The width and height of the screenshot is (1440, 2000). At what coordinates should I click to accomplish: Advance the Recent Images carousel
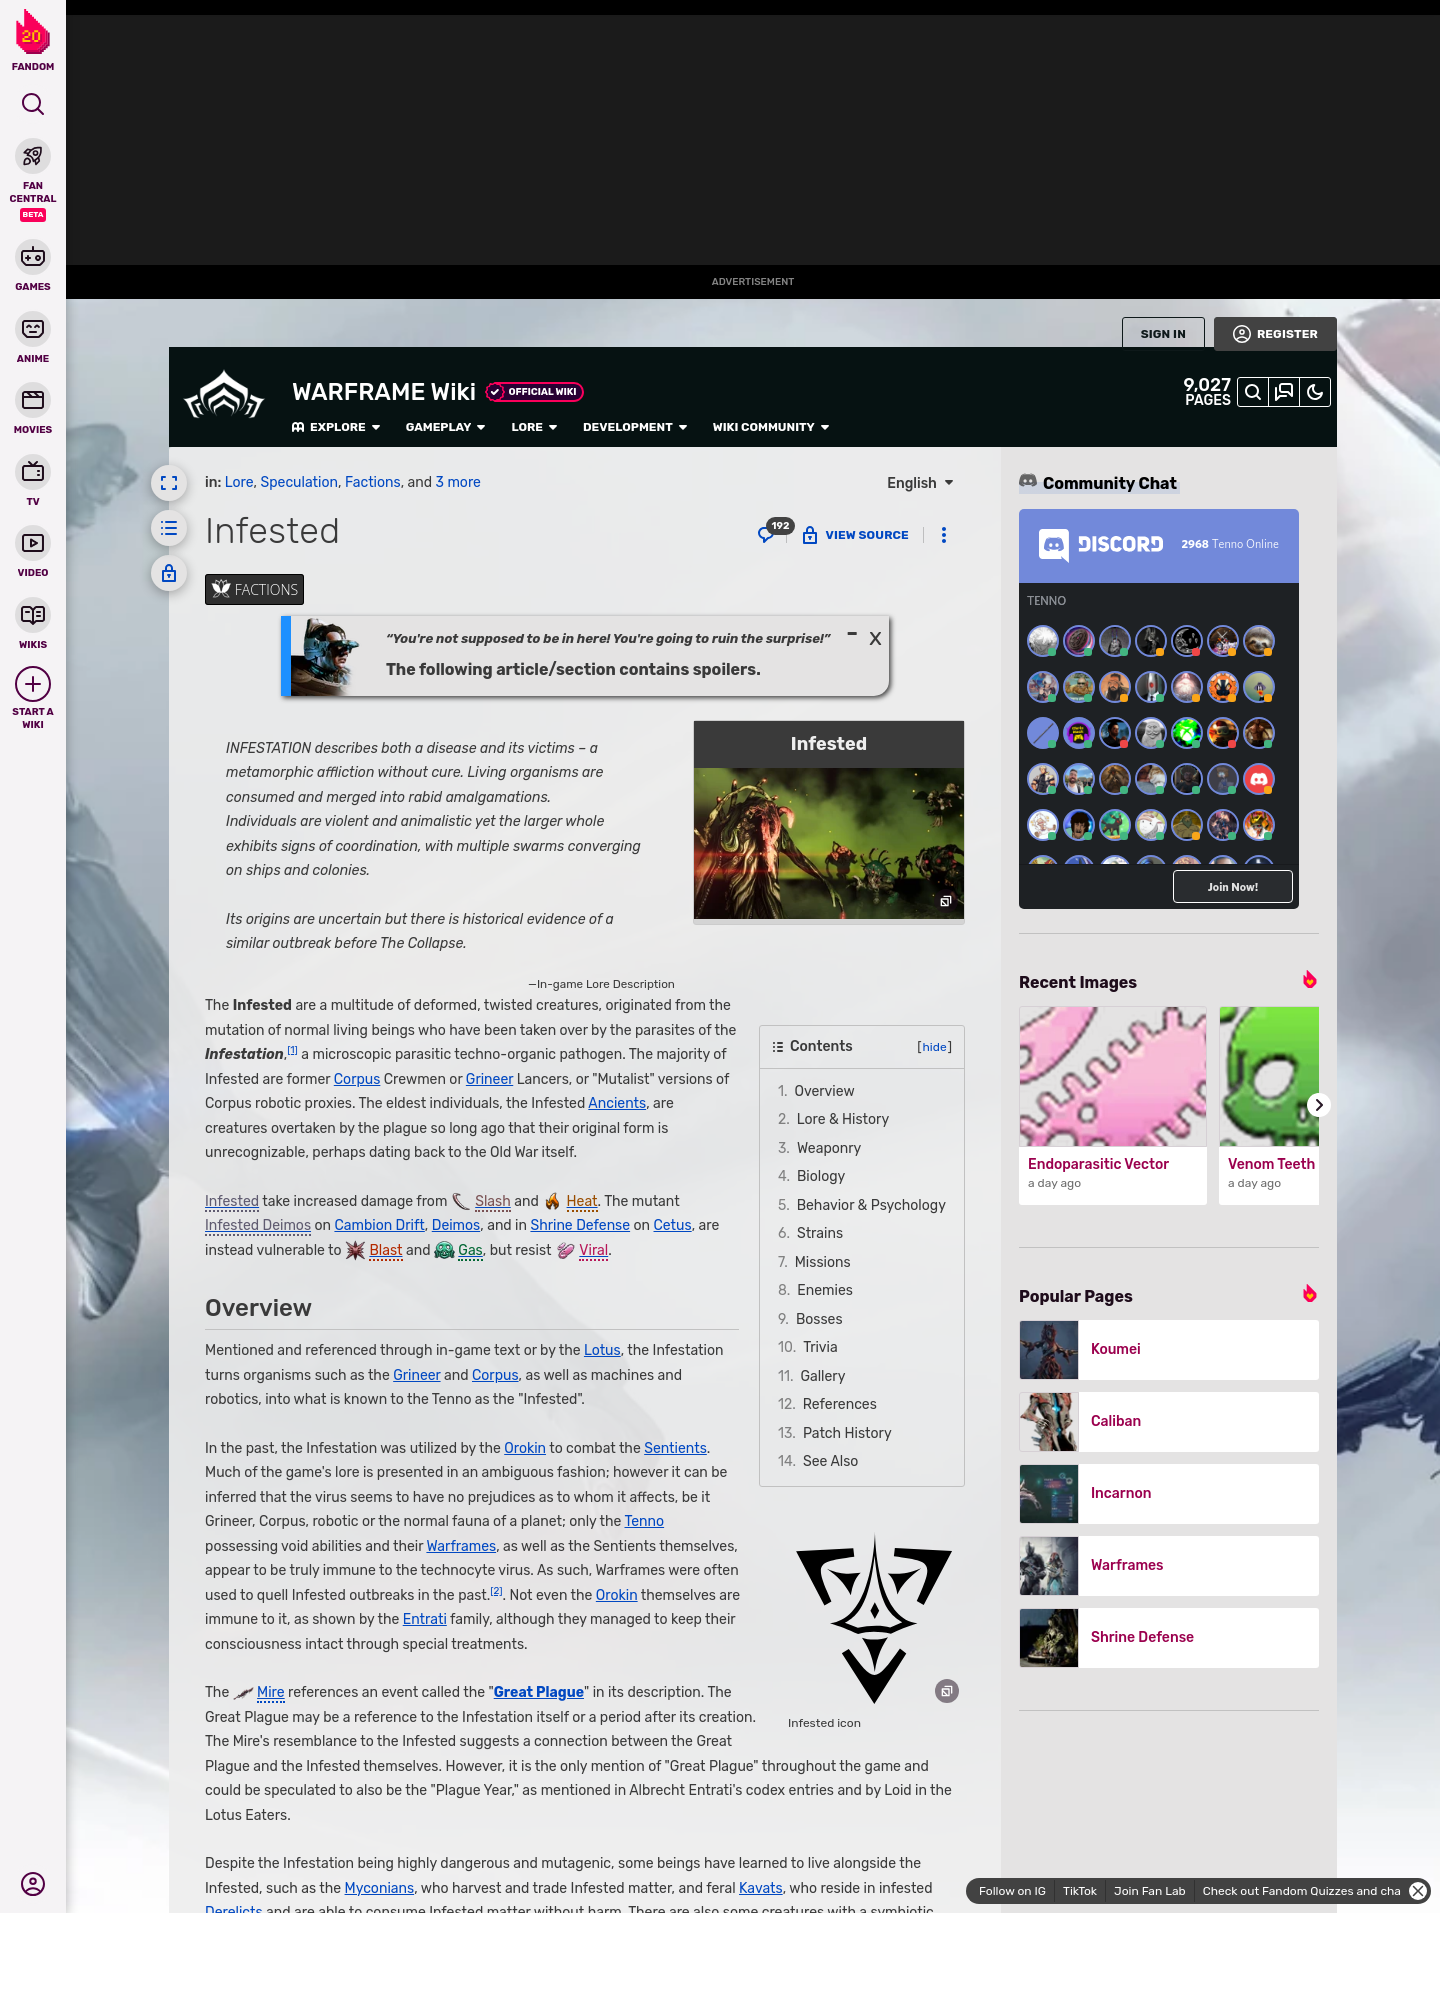coord(1319,1105)
